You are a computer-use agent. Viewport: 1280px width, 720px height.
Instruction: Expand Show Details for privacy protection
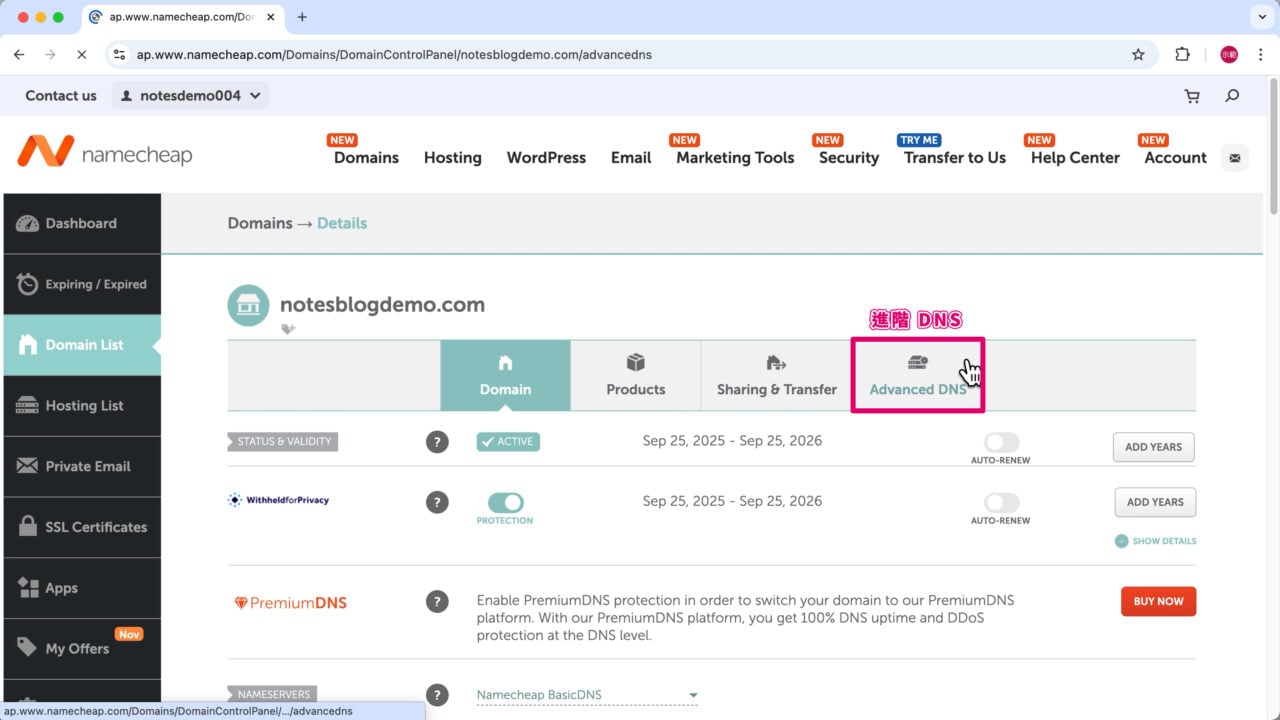(x=1155, y=541)
